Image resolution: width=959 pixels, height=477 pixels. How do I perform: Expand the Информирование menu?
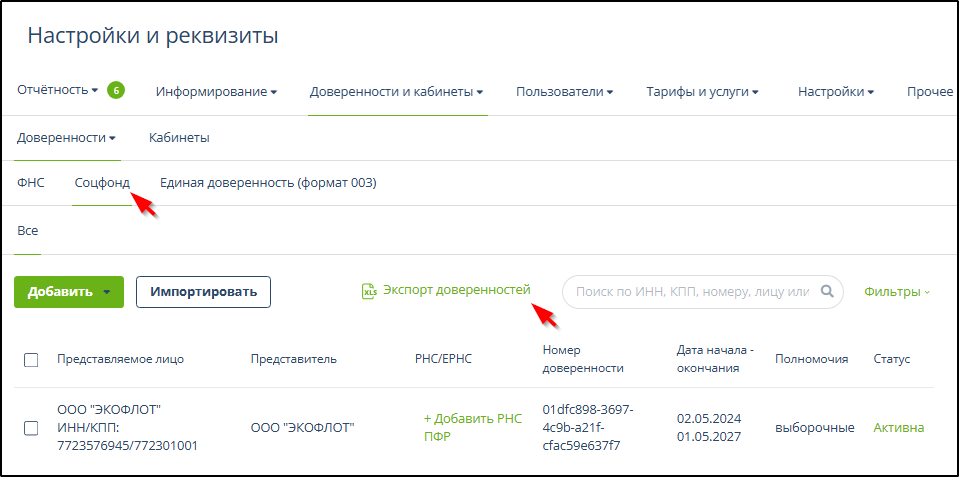(x=216, y=92)
